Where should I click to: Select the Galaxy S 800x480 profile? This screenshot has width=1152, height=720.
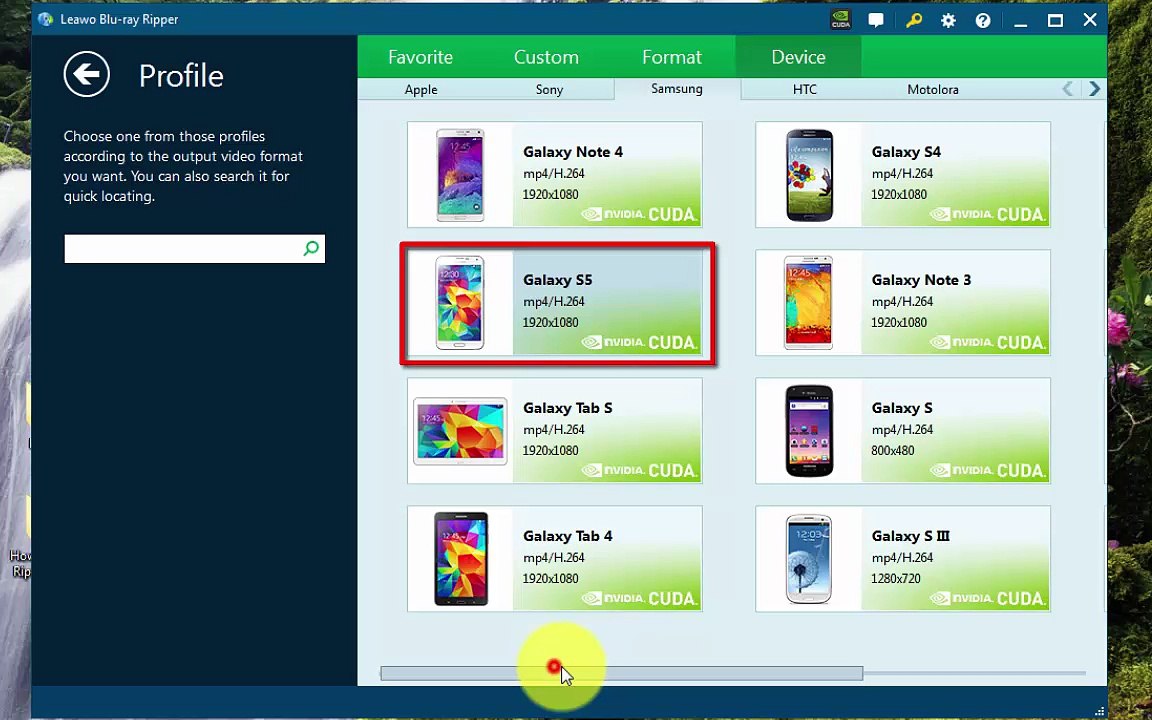(903, 431)
